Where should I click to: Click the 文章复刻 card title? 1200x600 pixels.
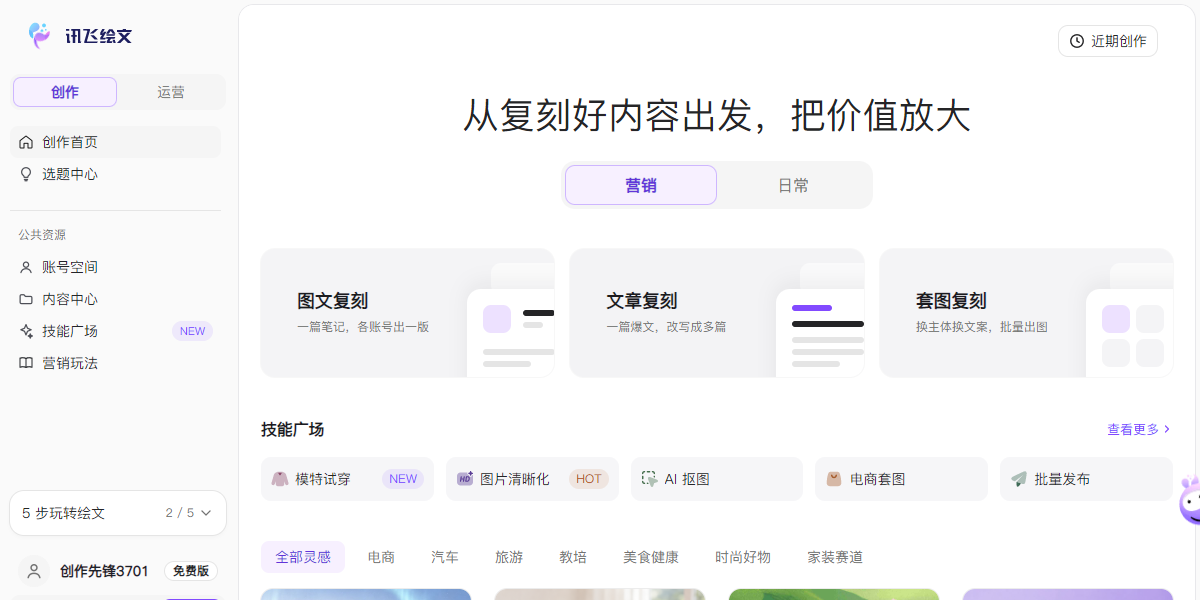click(642, 301)
